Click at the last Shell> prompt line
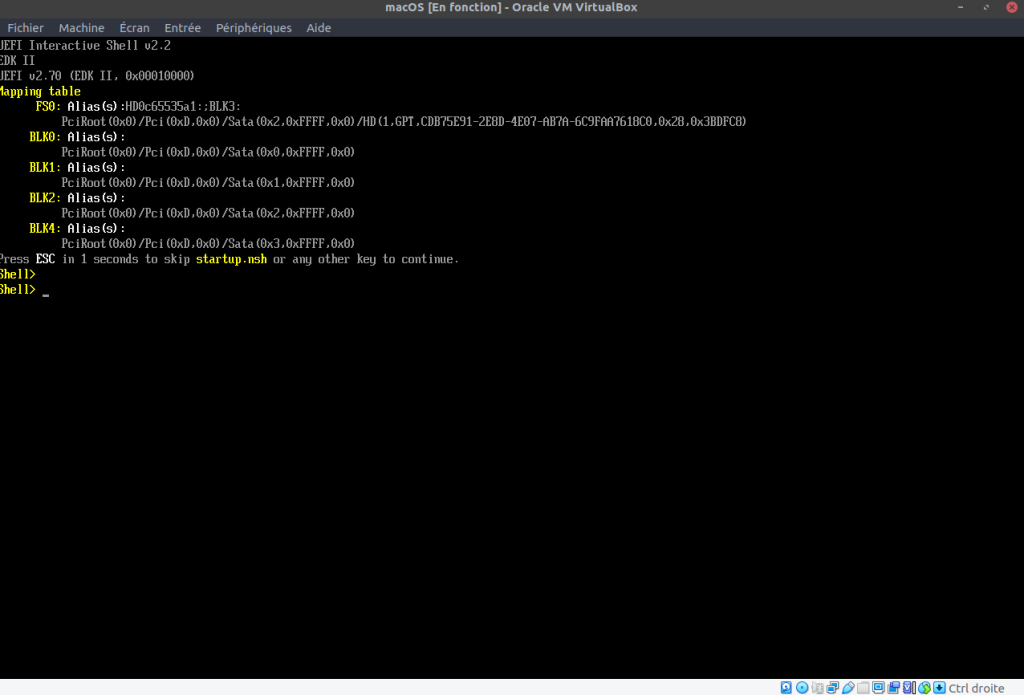 (x=46, y=290)
